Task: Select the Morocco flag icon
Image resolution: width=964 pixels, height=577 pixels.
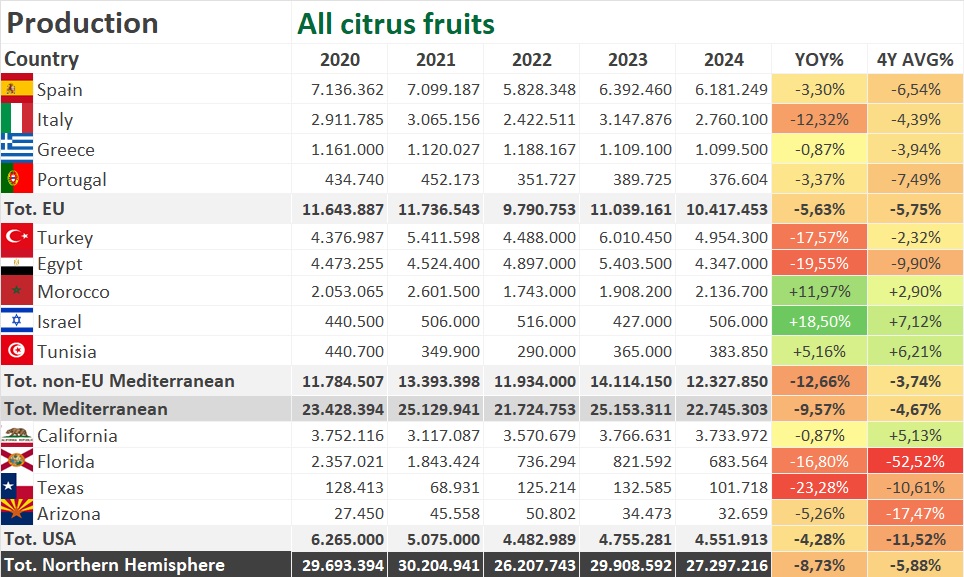Action: (17, 292)
